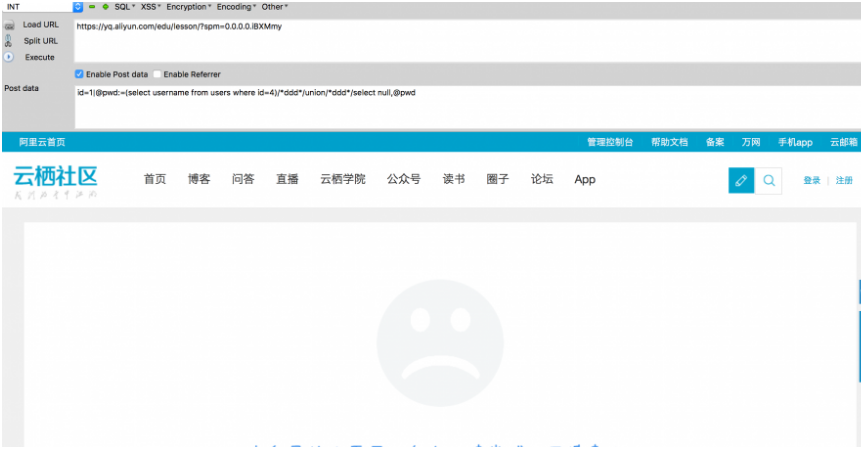Click the 登录 login link

[x=812, y=180]
